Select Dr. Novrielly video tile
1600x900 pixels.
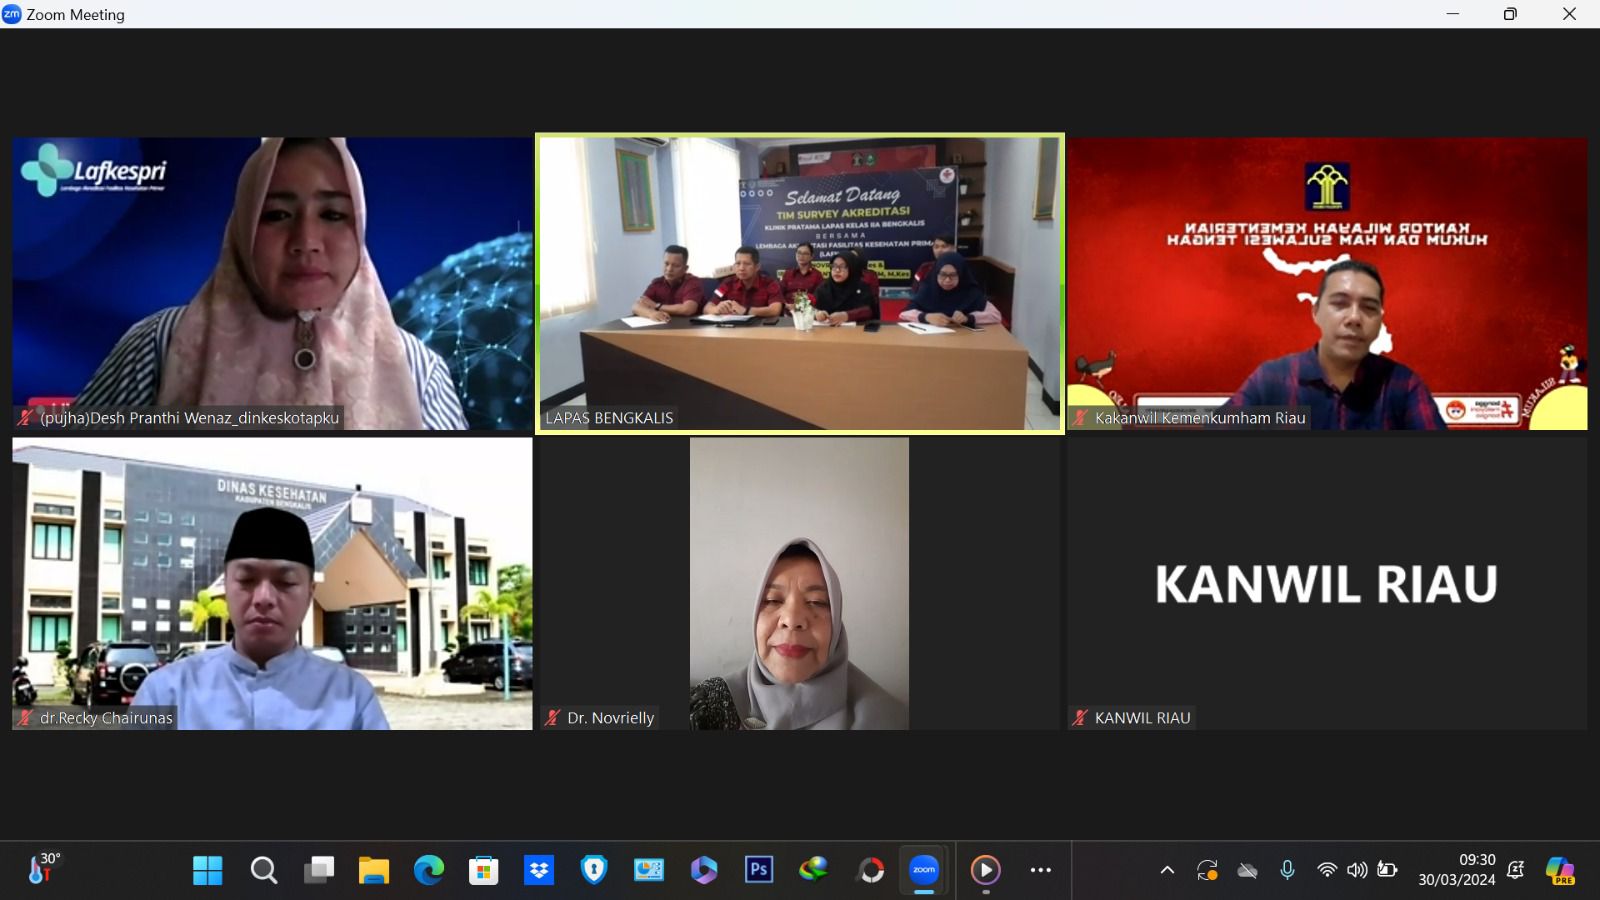(800, 584)
